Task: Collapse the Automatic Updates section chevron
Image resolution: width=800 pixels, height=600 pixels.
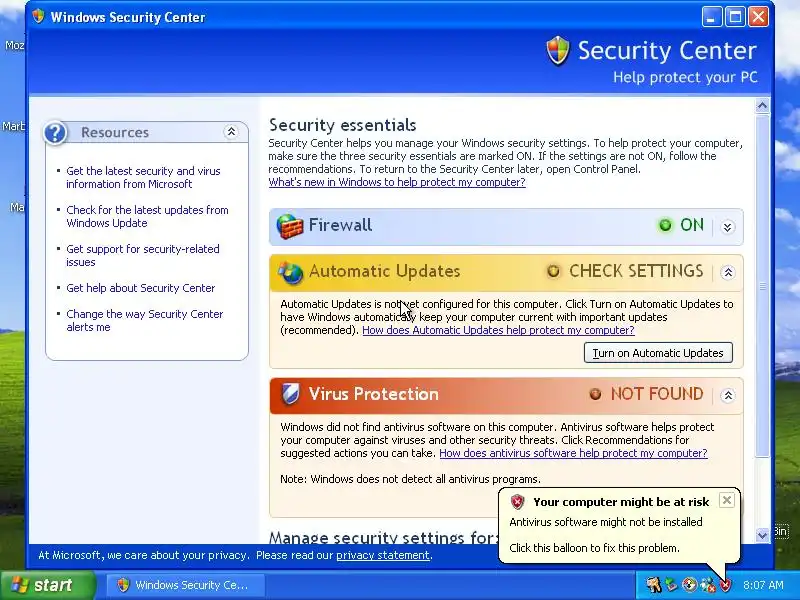Action: tap(728, 272)
